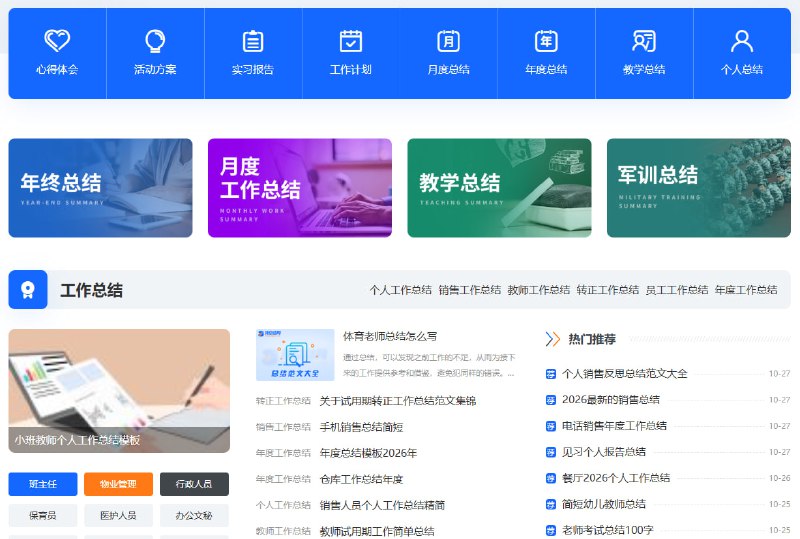The height and width of the screenshot is (539, 800).
Task: Click the 月 icon above 月度总结
Action: 448,41
